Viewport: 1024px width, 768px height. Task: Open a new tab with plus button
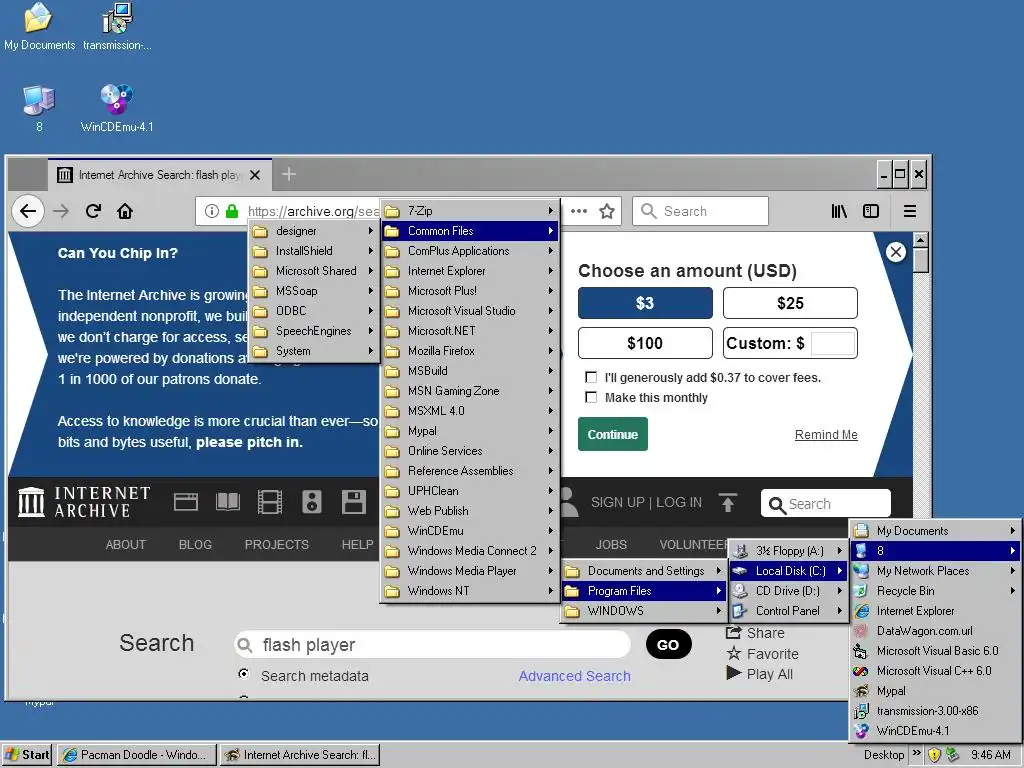pyautogui.click(x=289, y=174)
